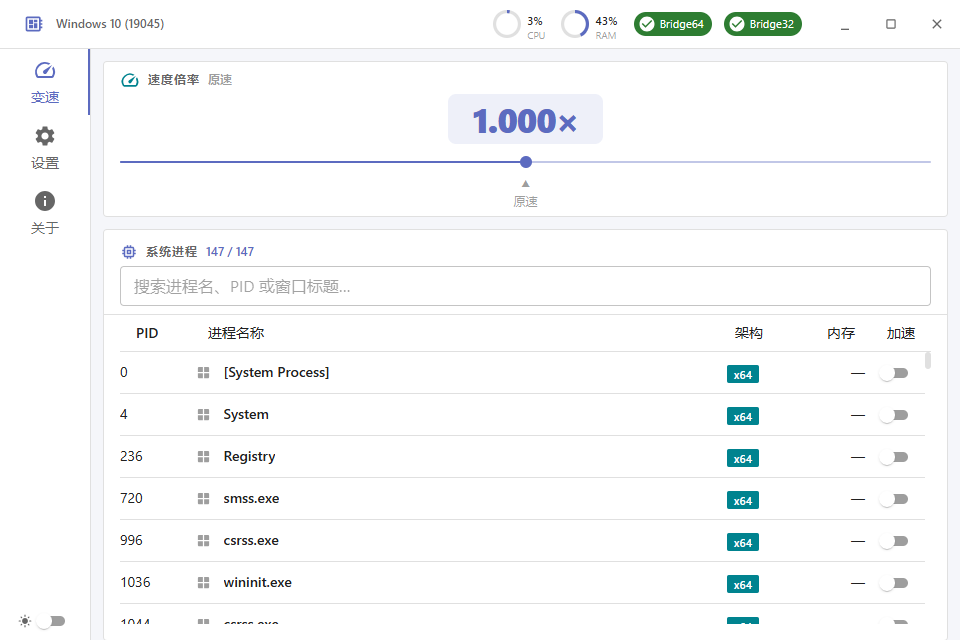Click PID 1036 cell
This screenshot has width=960, height=640.
point(135,582)
